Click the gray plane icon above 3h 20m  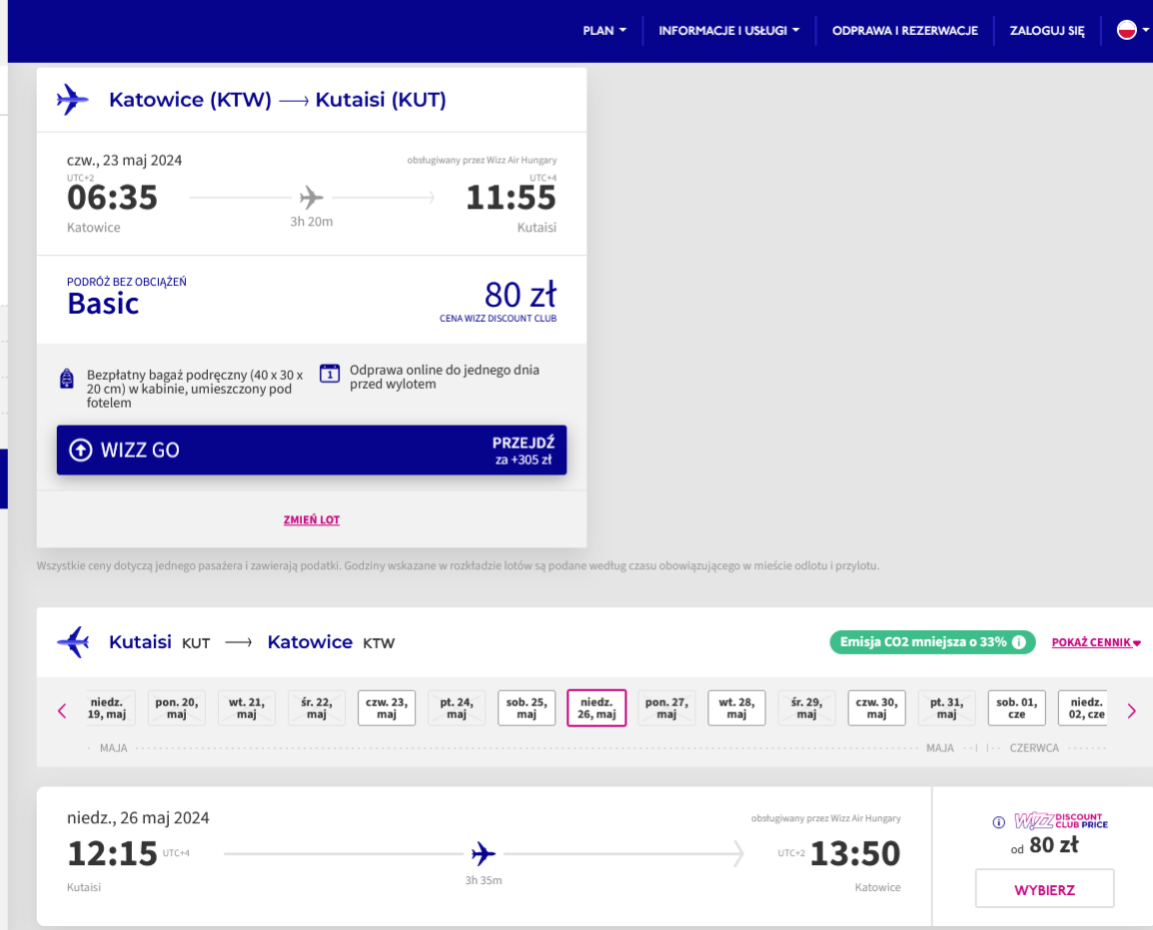(x=311, y=197)
